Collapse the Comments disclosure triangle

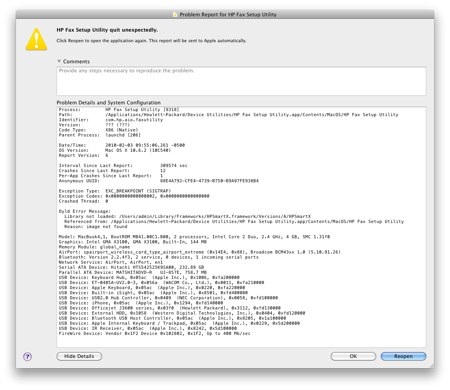pyautogui.click(x=59, y=61)
